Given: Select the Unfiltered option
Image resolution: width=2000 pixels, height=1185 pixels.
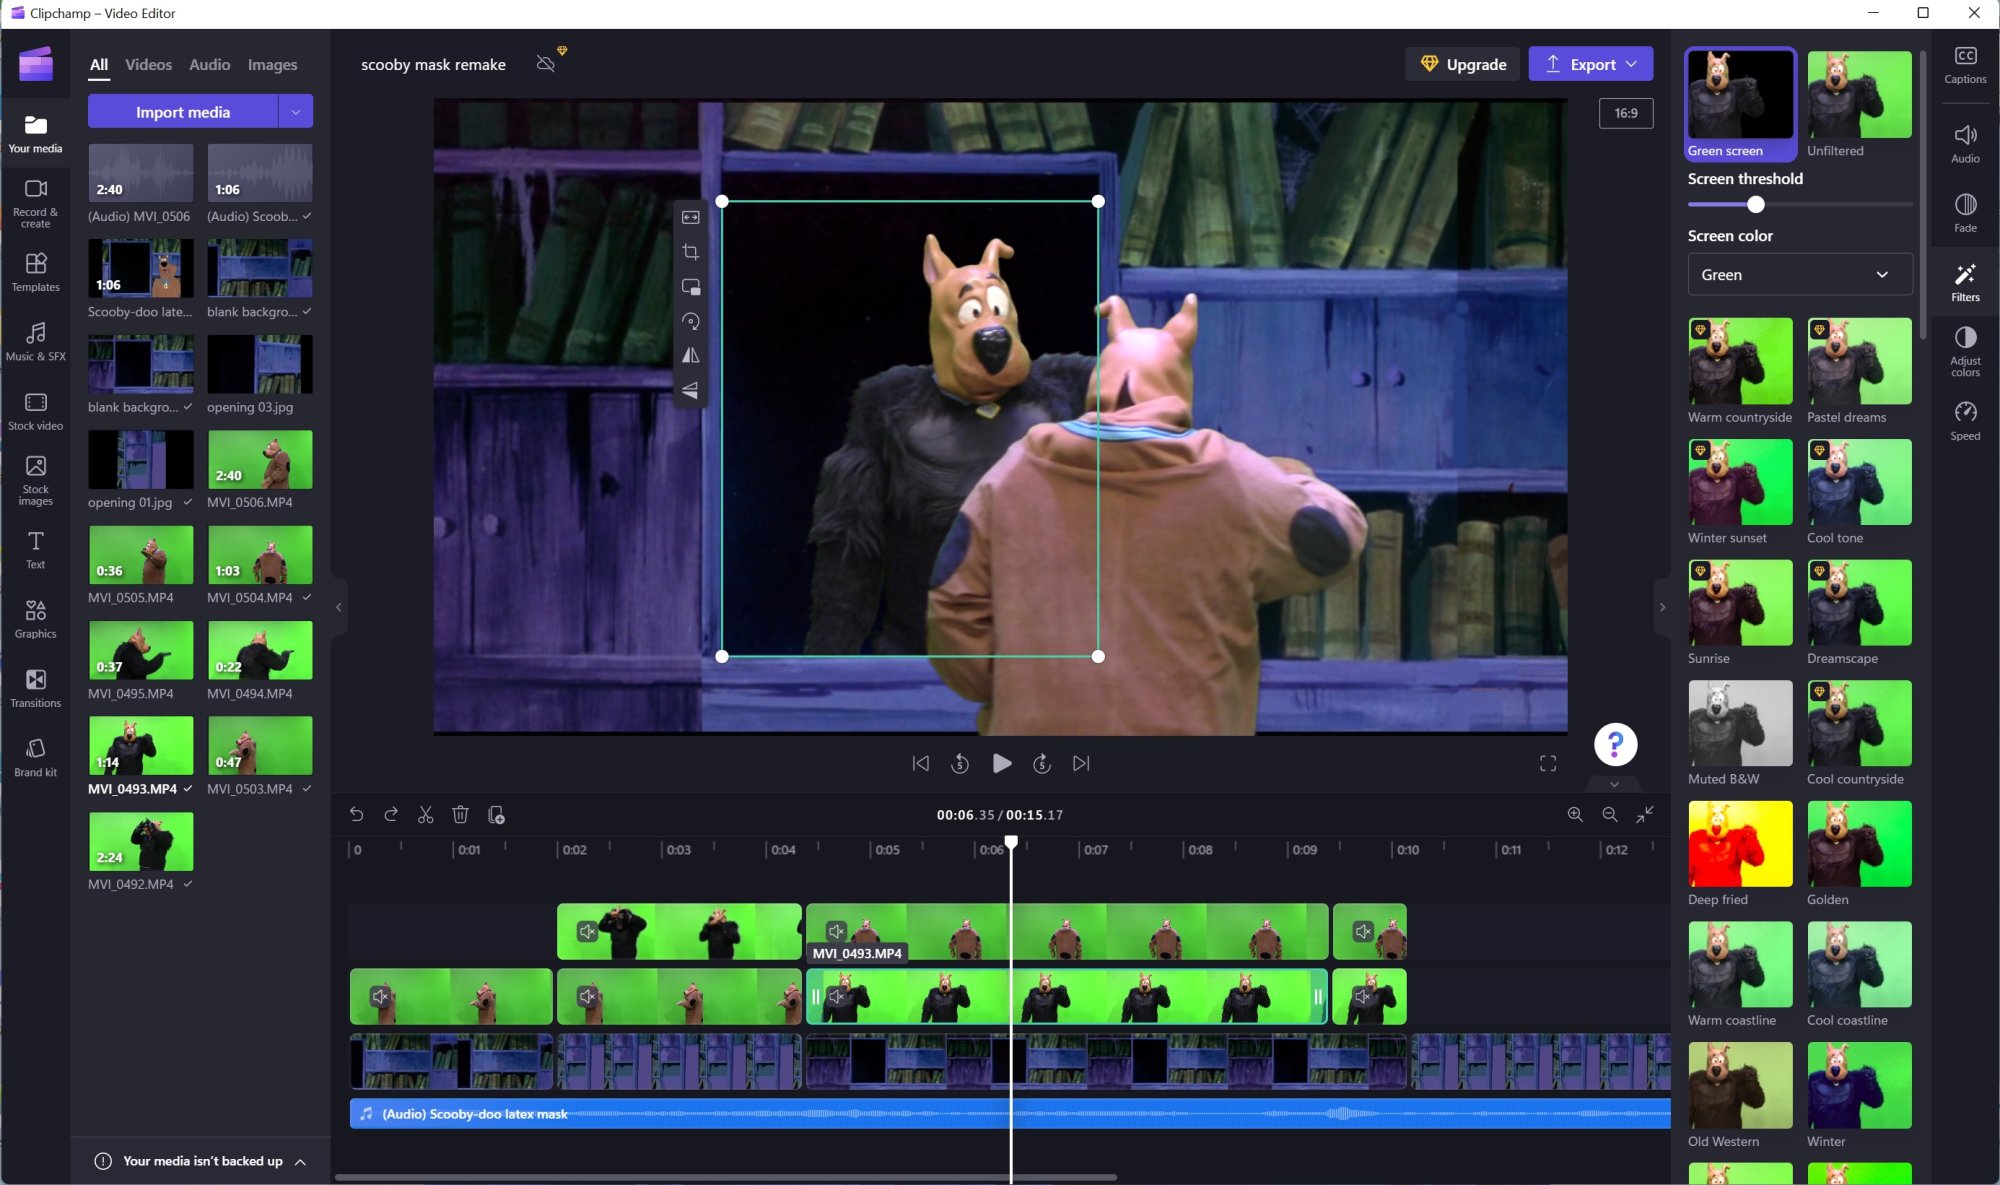Looking at the screenshot, I should pos(1859,104).
